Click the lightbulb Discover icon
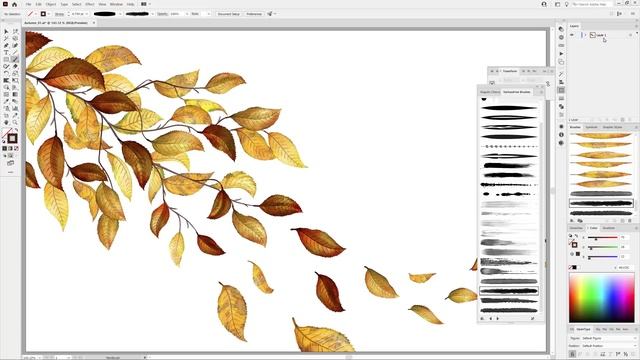Image resolution: width=640 pixels, height=360 pixels. pyautogui.click(x=567, y=4)
